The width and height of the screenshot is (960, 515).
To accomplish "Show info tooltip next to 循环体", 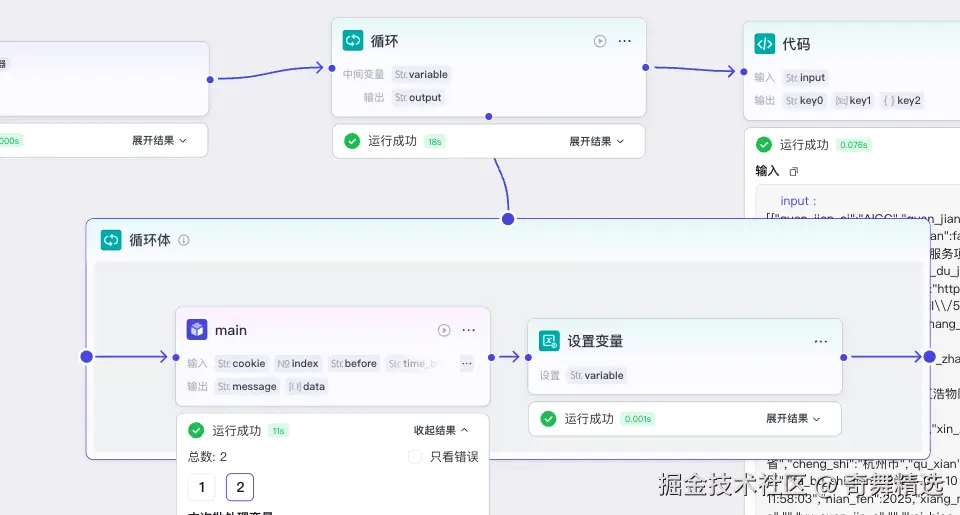I will pyautogui.click(x=184, y=240).
